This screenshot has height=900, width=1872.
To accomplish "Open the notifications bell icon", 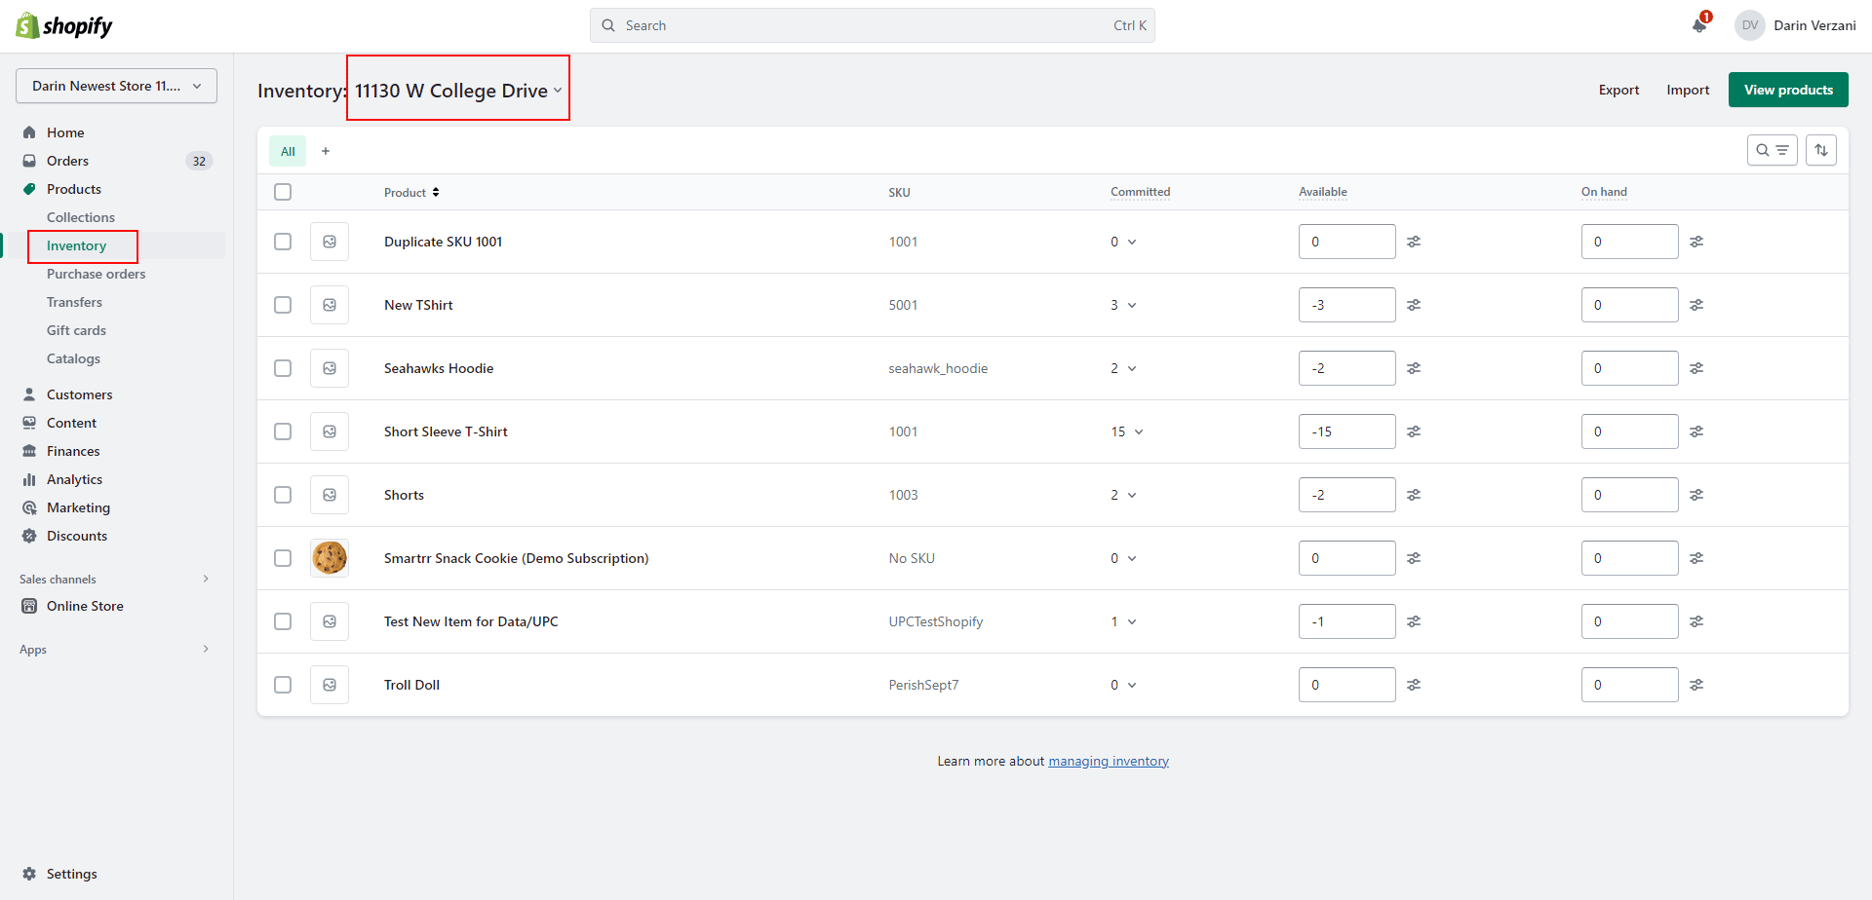I will (1699, 25).
